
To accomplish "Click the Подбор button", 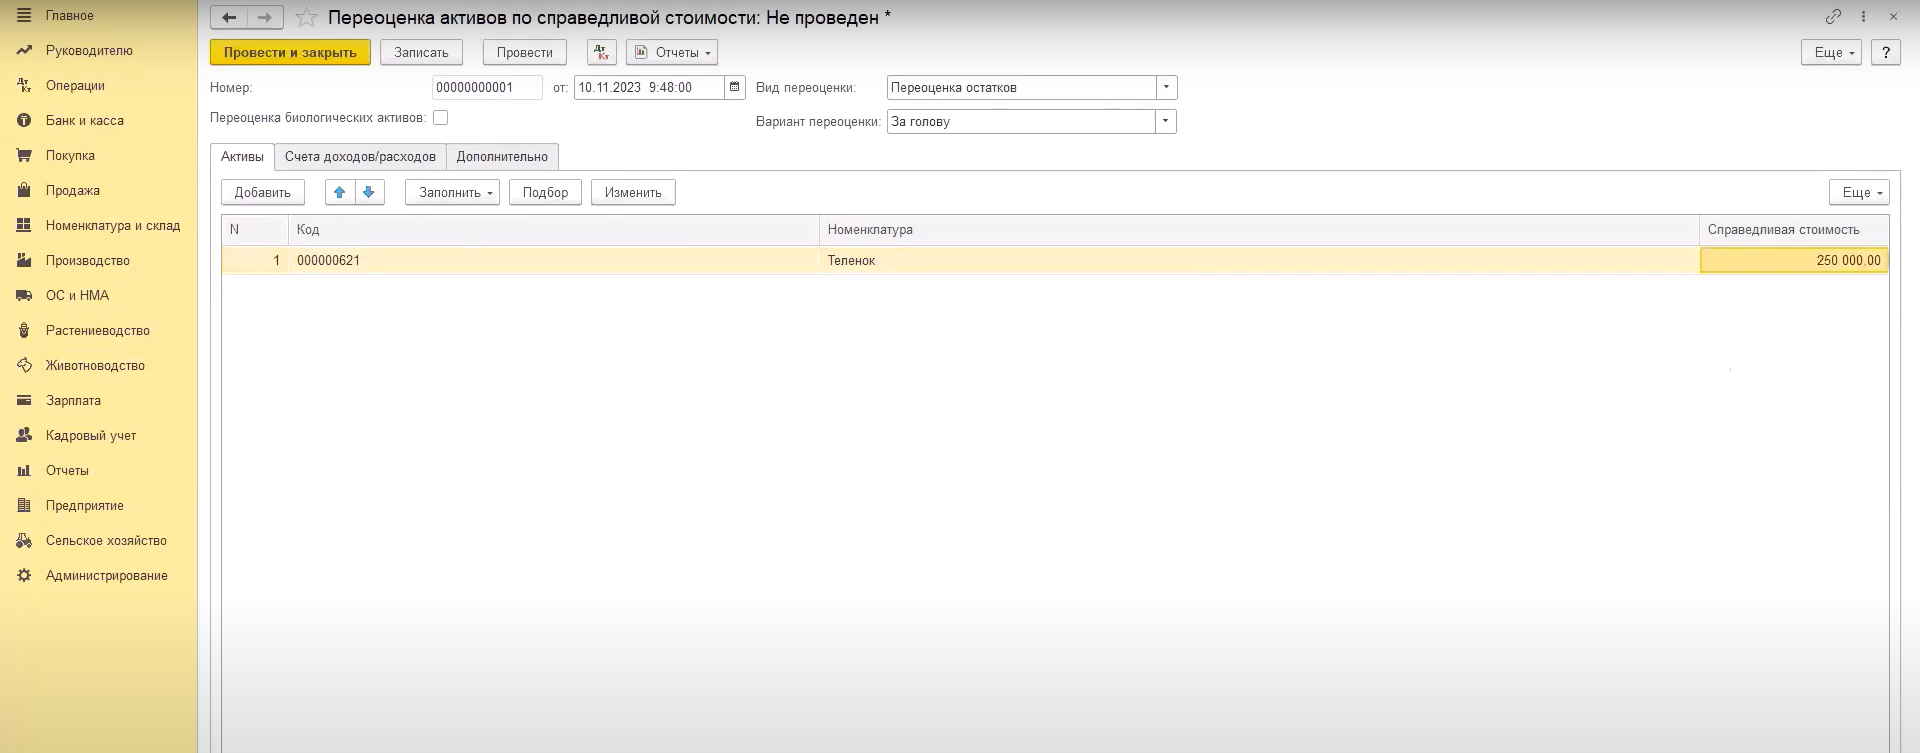I will coord(545,192).
